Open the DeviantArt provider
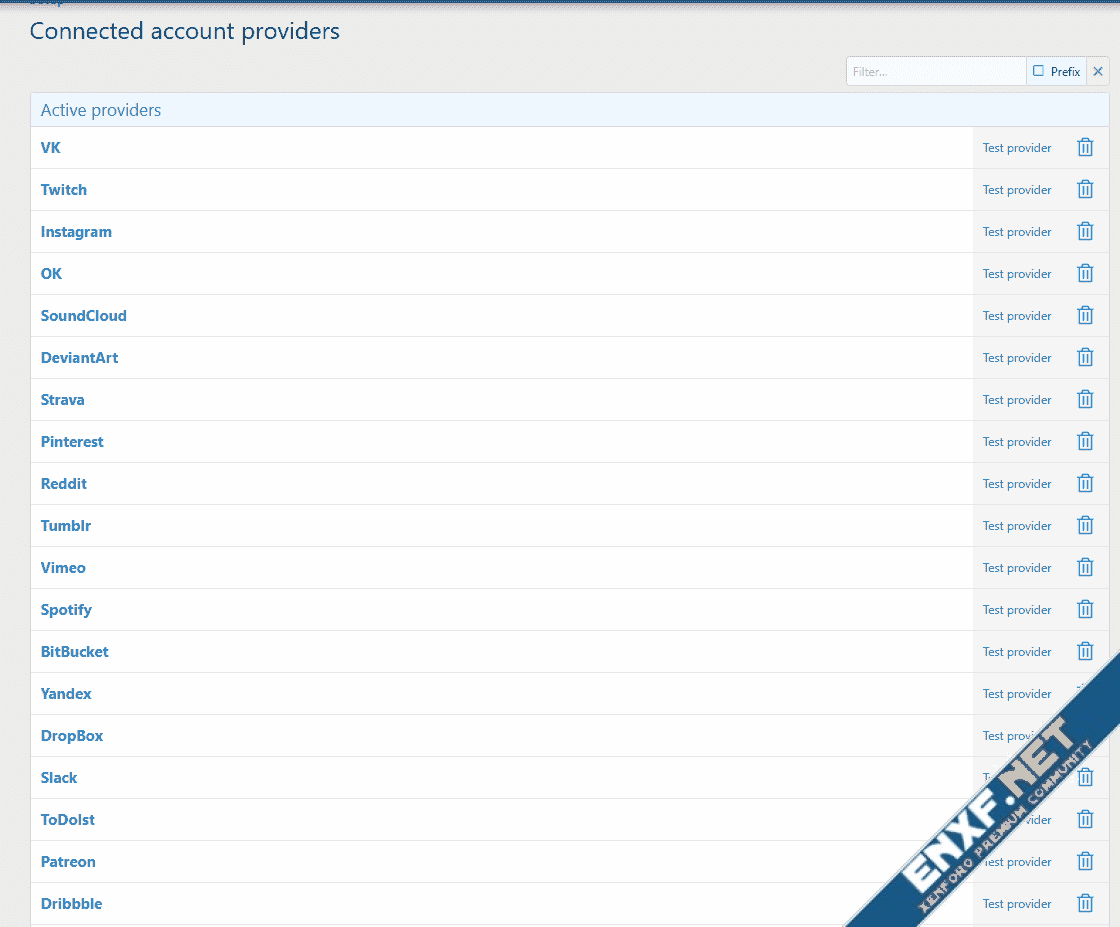The image size is (1120, 927). tap(79, 358)
